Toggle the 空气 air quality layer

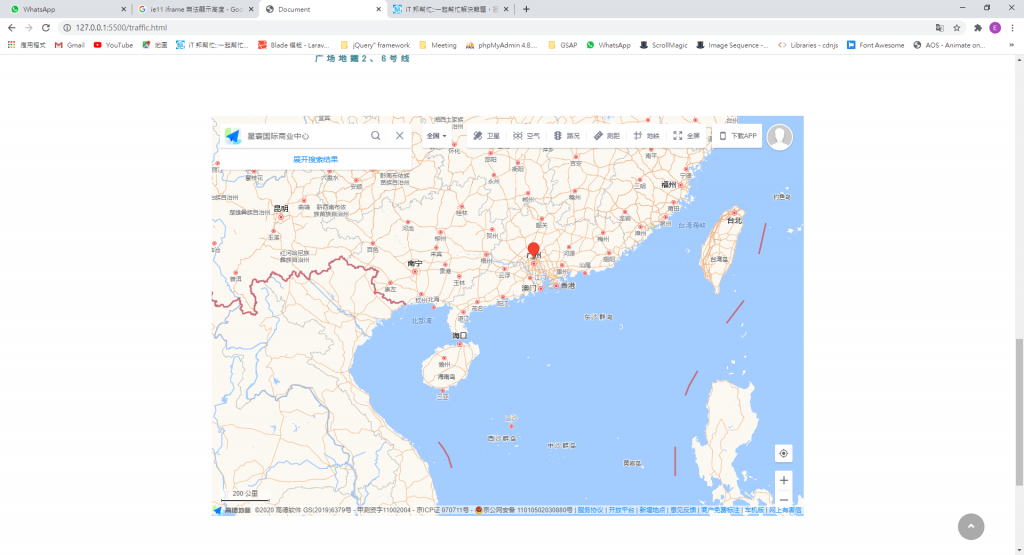click(526, 136)
